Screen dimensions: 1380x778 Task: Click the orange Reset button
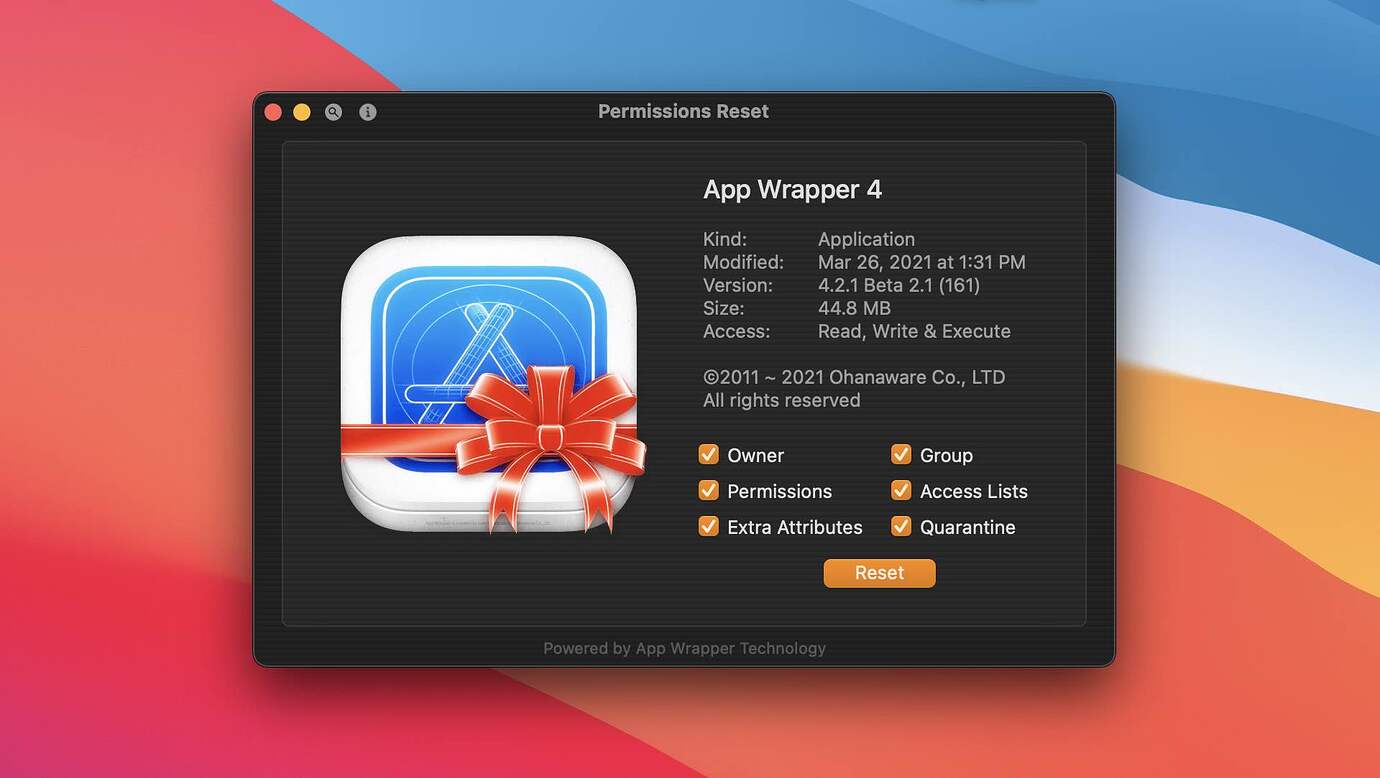880,573
